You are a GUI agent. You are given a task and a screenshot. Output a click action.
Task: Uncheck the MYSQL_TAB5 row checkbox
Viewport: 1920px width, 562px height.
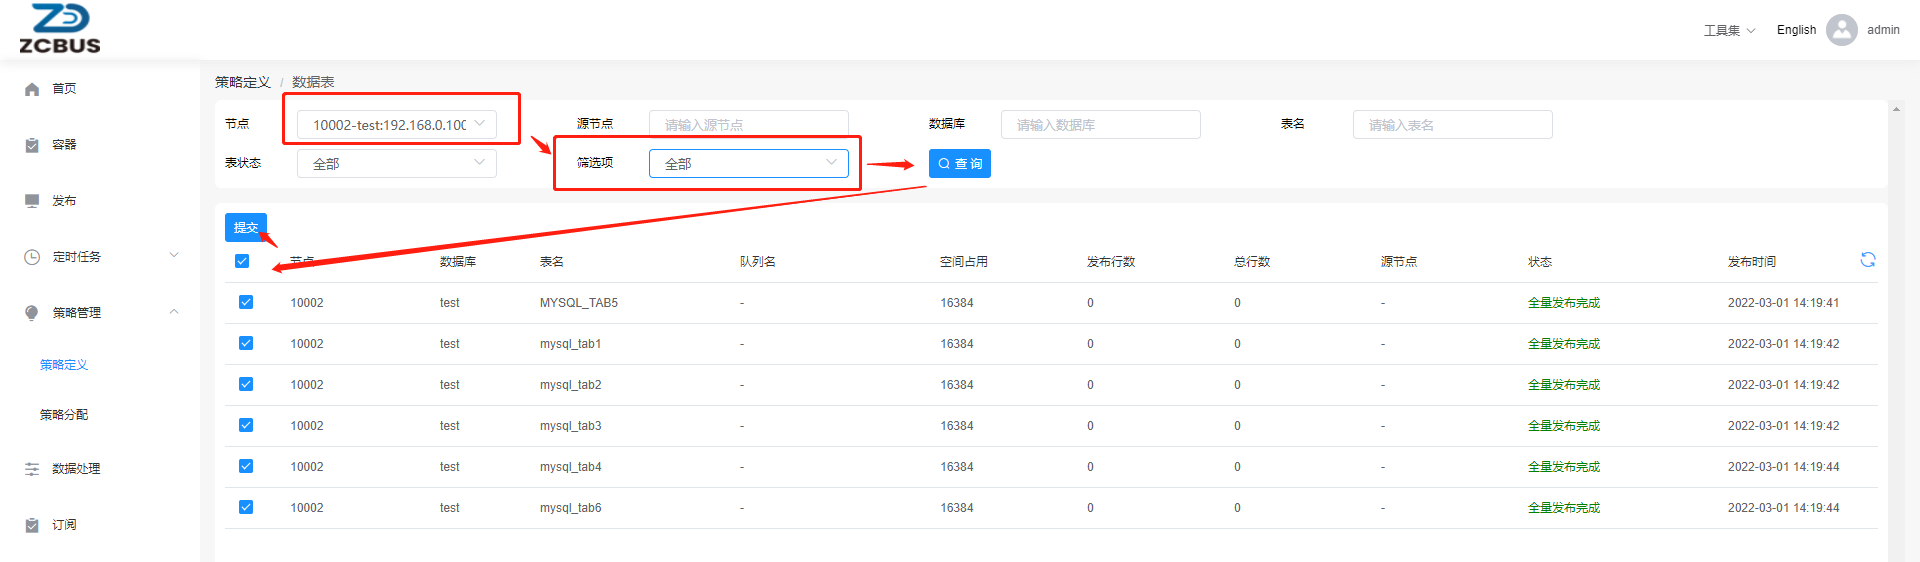246,302
